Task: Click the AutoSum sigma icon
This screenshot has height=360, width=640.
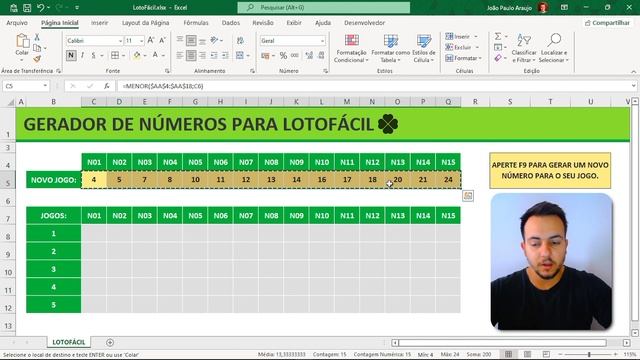Action: click(498, 37)
